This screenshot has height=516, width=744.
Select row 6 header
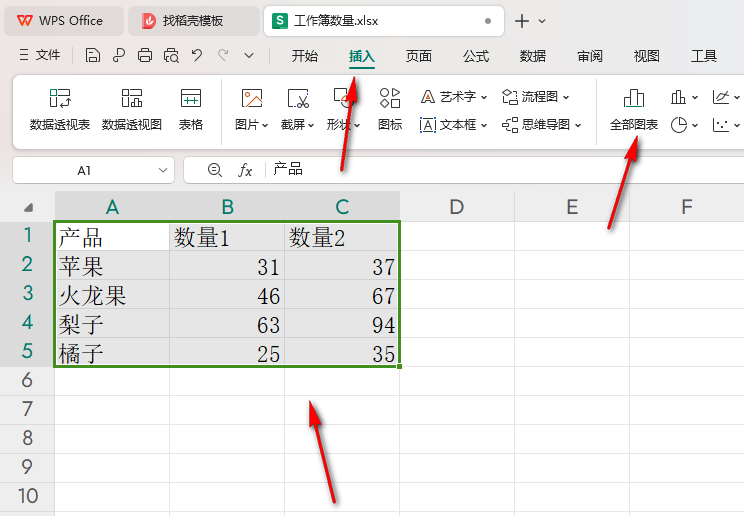point(27,381)
